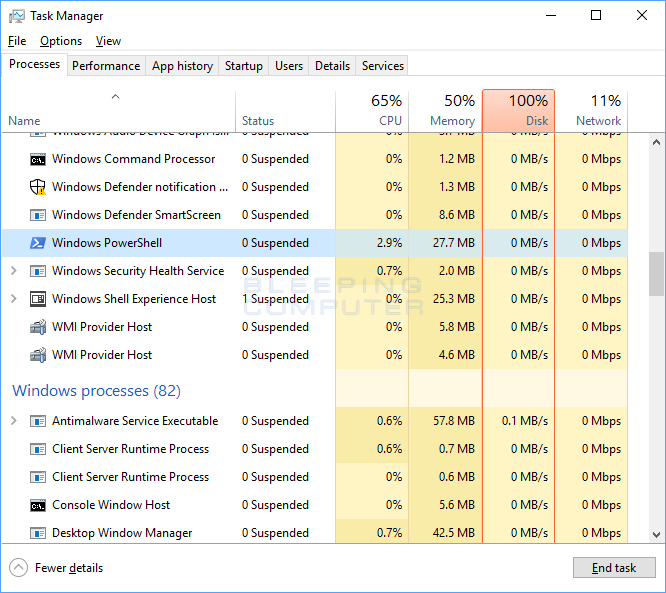This screenshot has width=666, height=593.
Task: Click the WMI Provider Host icon with 4.6 MB memory
Action: tap(38, 355)
